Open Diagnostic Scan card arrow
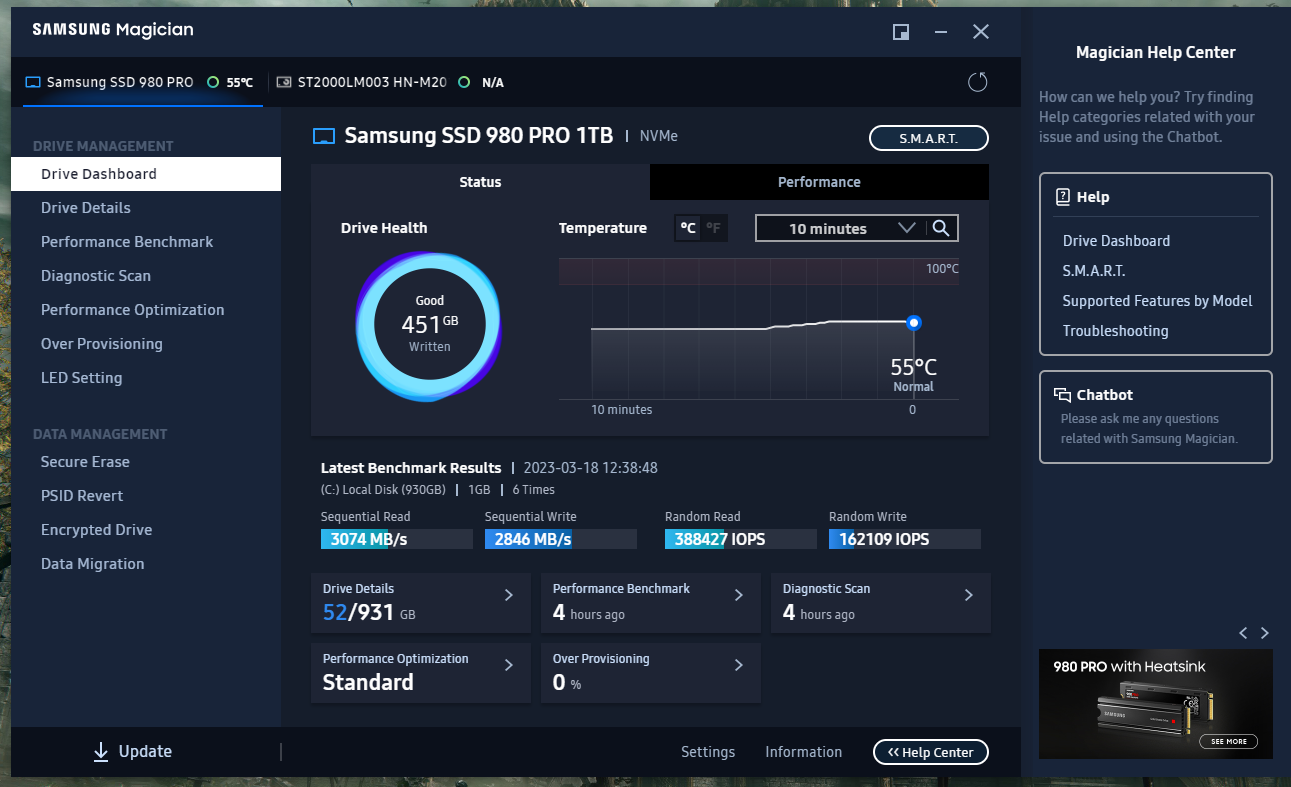The height and width of the screenshot is (787, 1291). tap(968, 595)
